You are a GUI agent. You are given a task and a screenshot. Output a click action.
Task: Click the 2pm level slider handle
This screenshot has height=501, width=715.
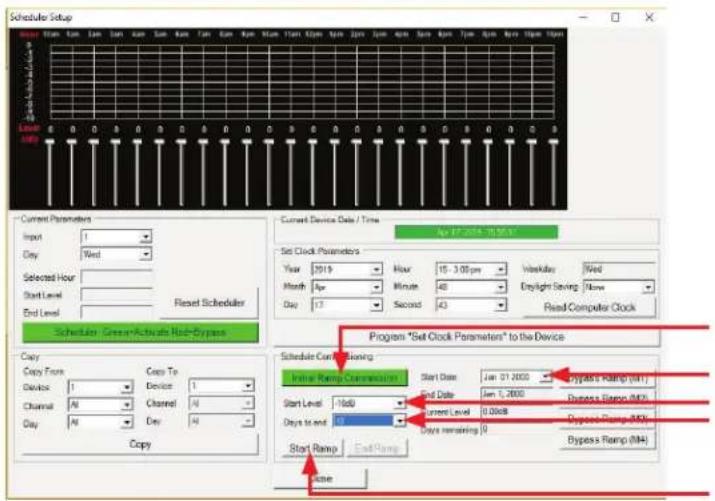(356, 143)
